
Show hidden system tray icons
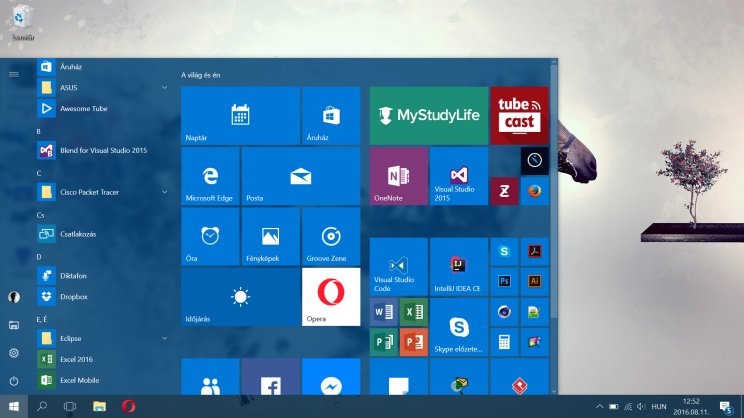(600, 407)
